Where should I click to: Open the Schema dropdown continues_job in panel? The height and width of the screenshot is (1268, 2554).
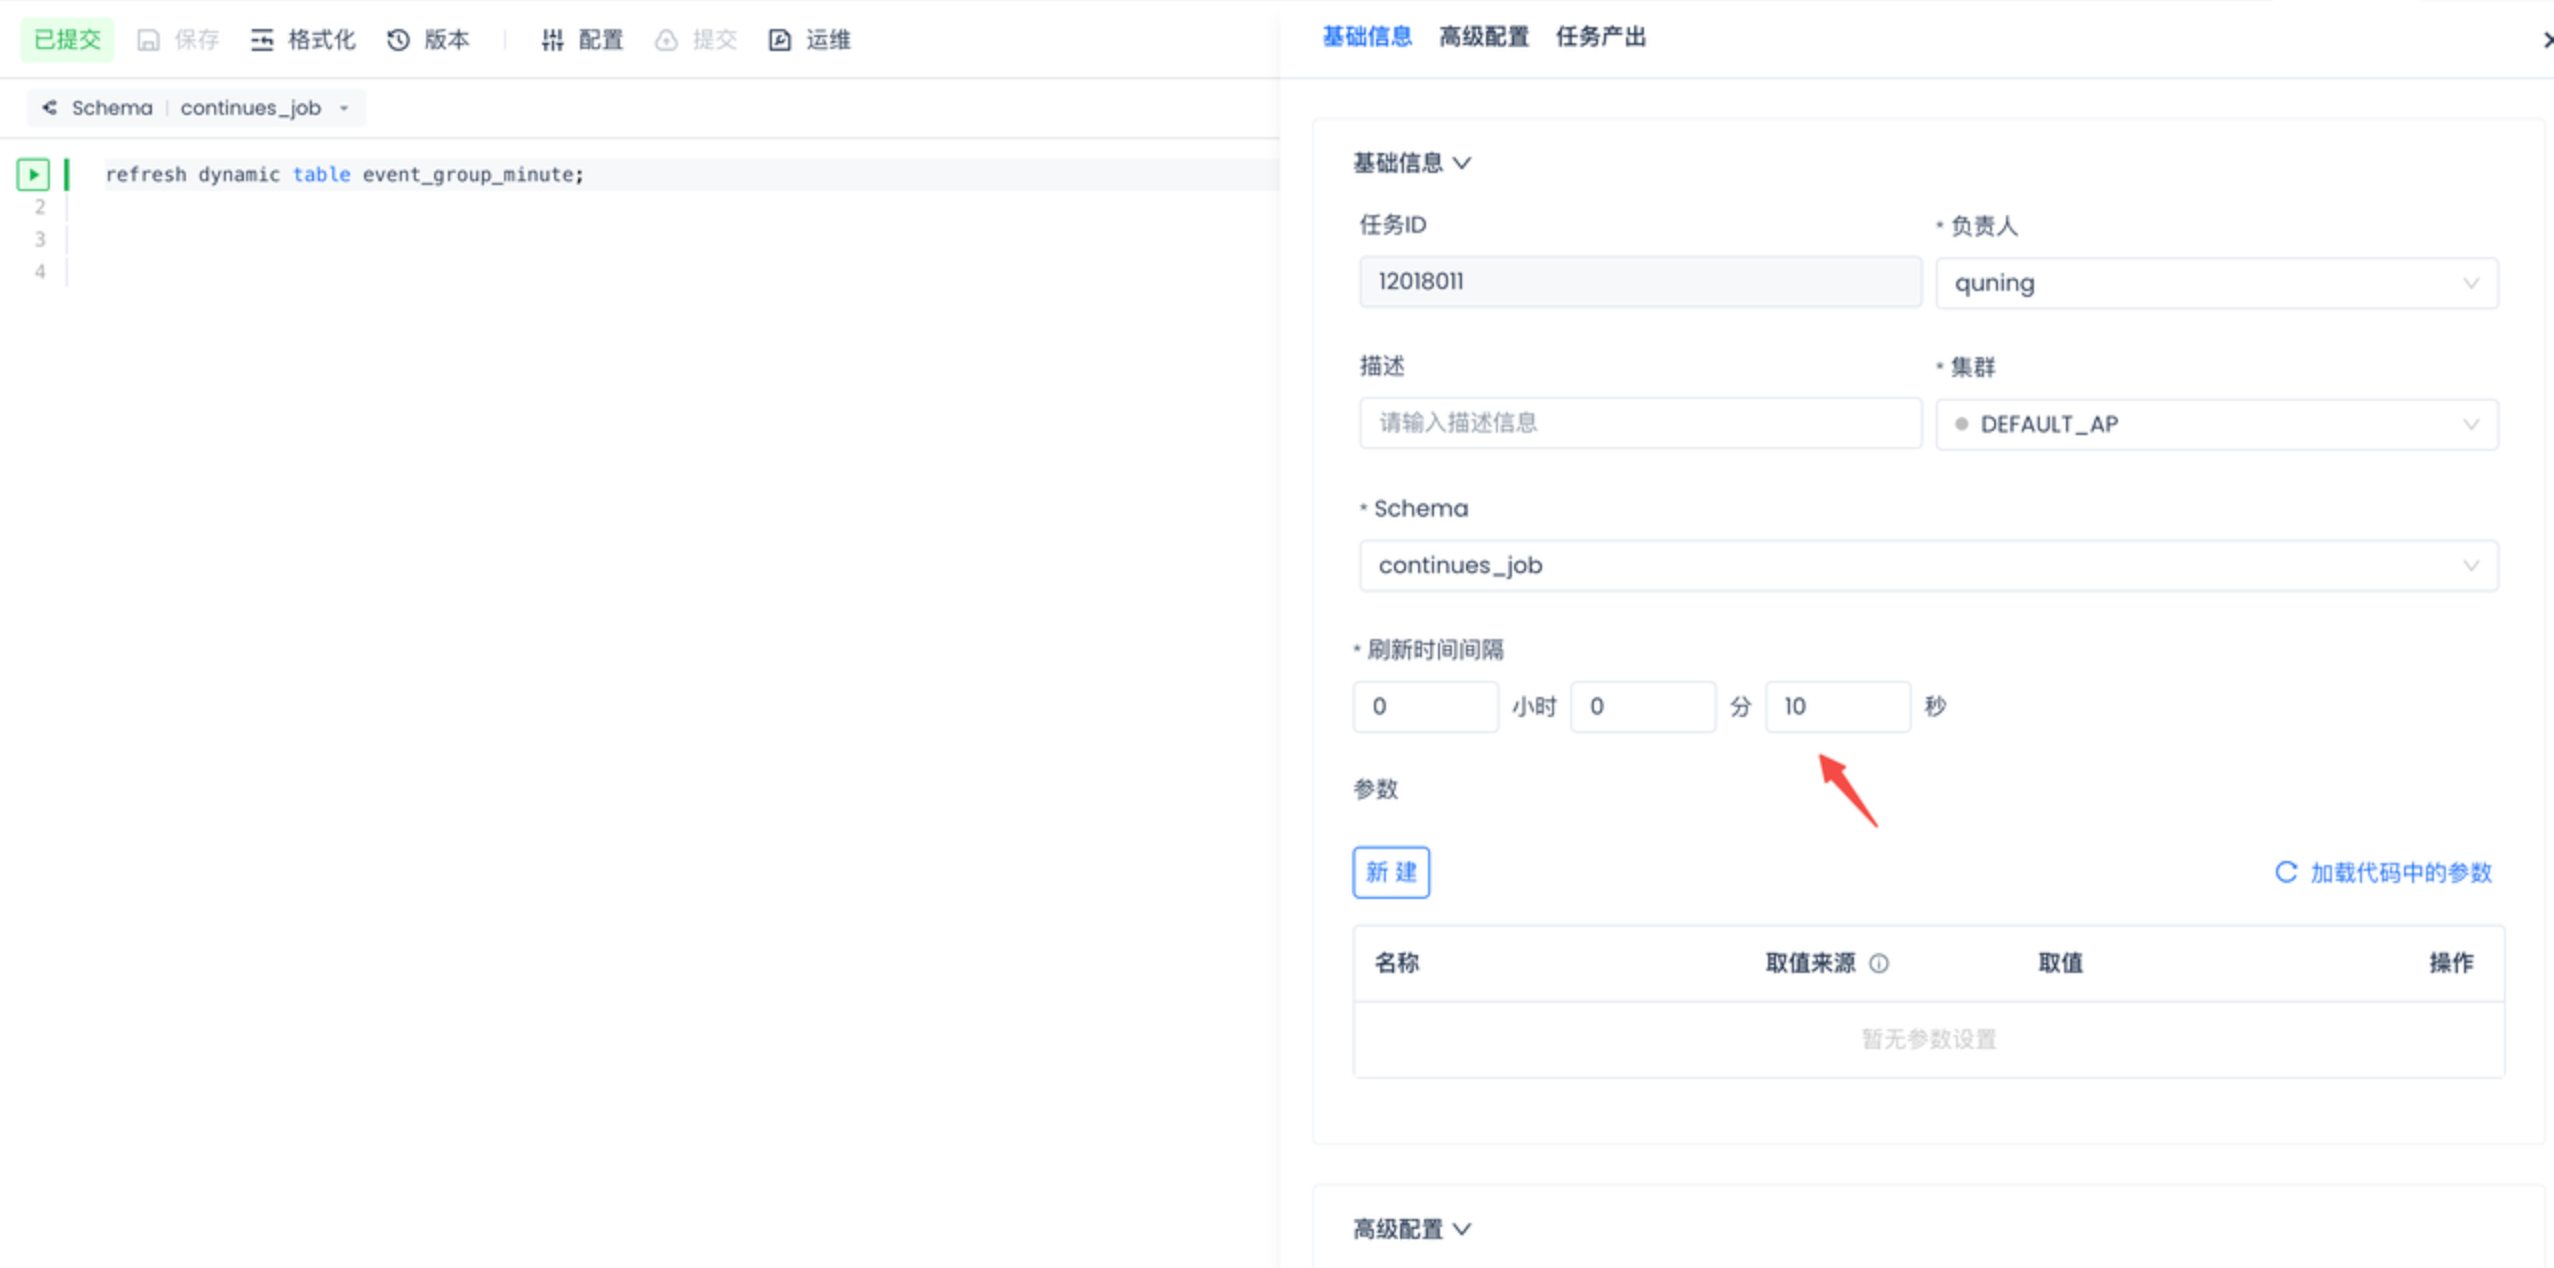click(1927, 565)
